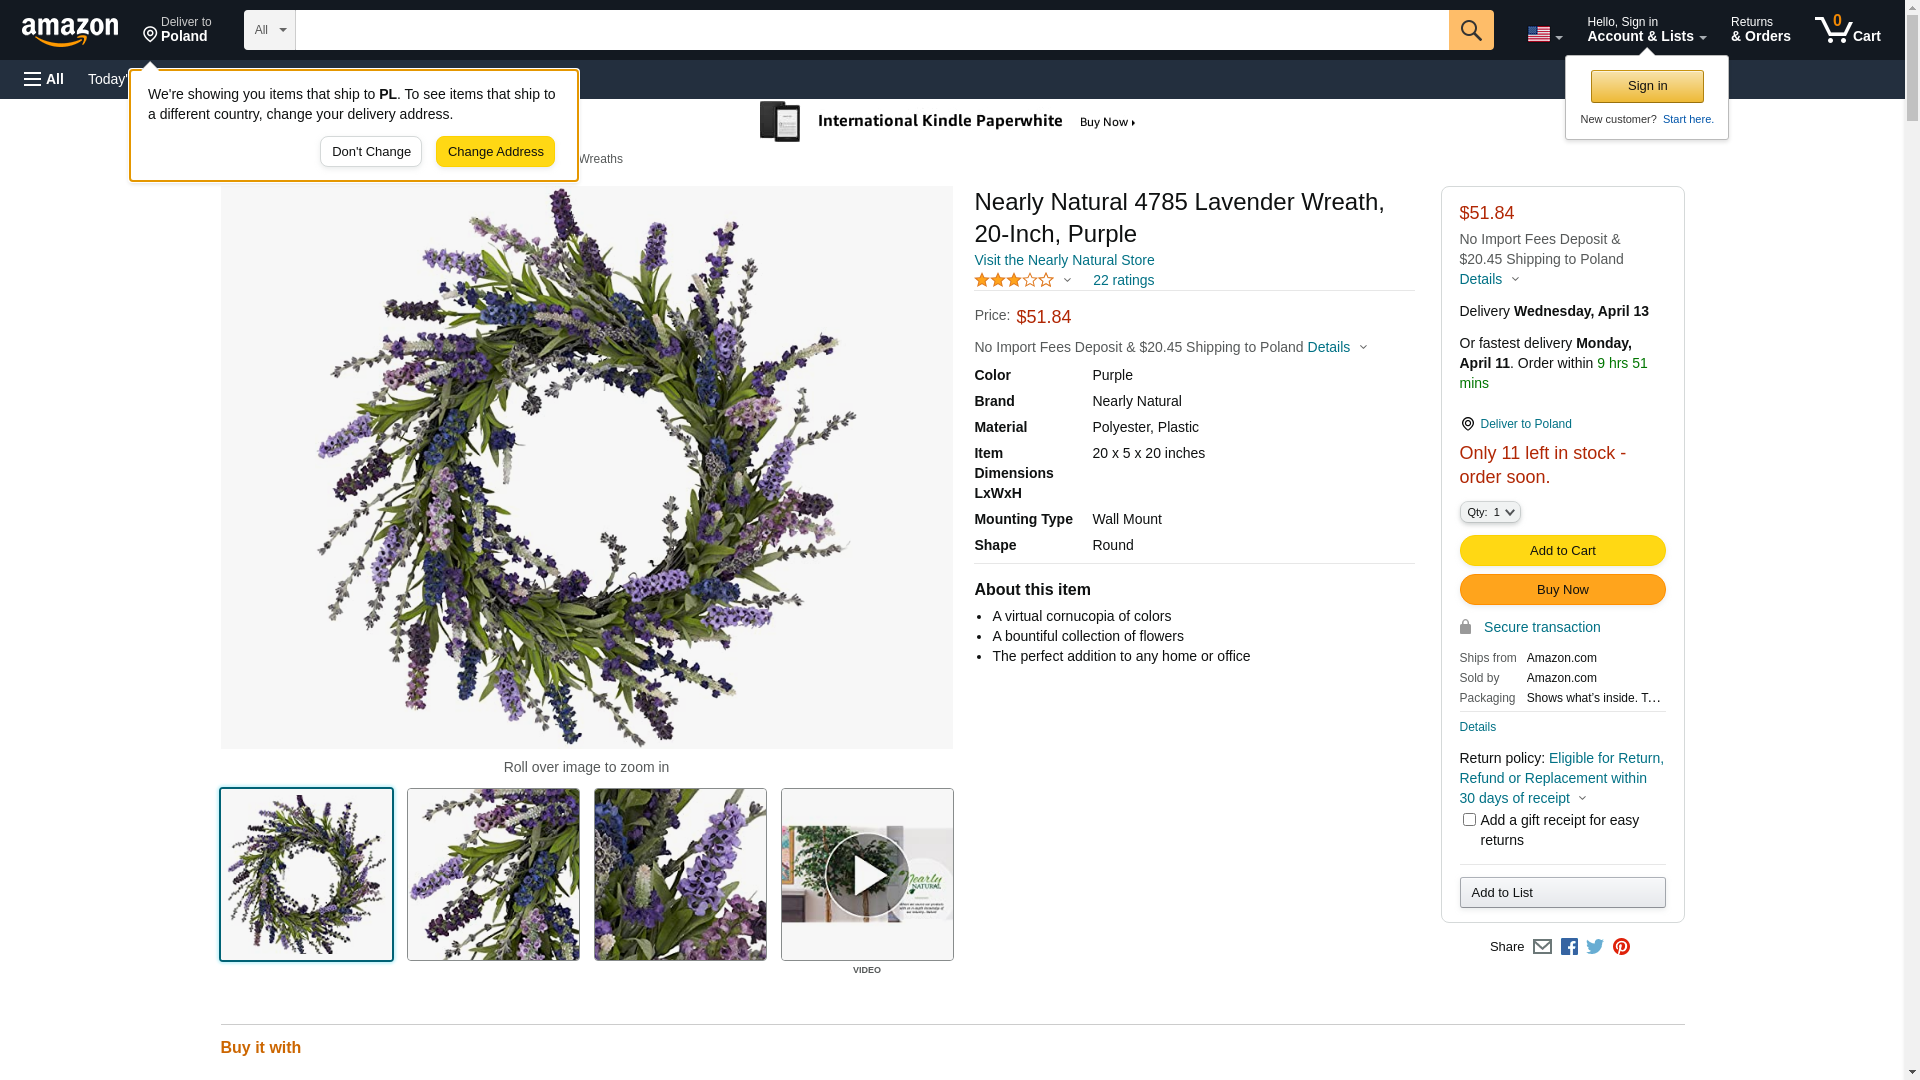Screen dimensions: 1920x1080
Task: Share product on Pinterest icon
Action: click(x=1621, y=946)
